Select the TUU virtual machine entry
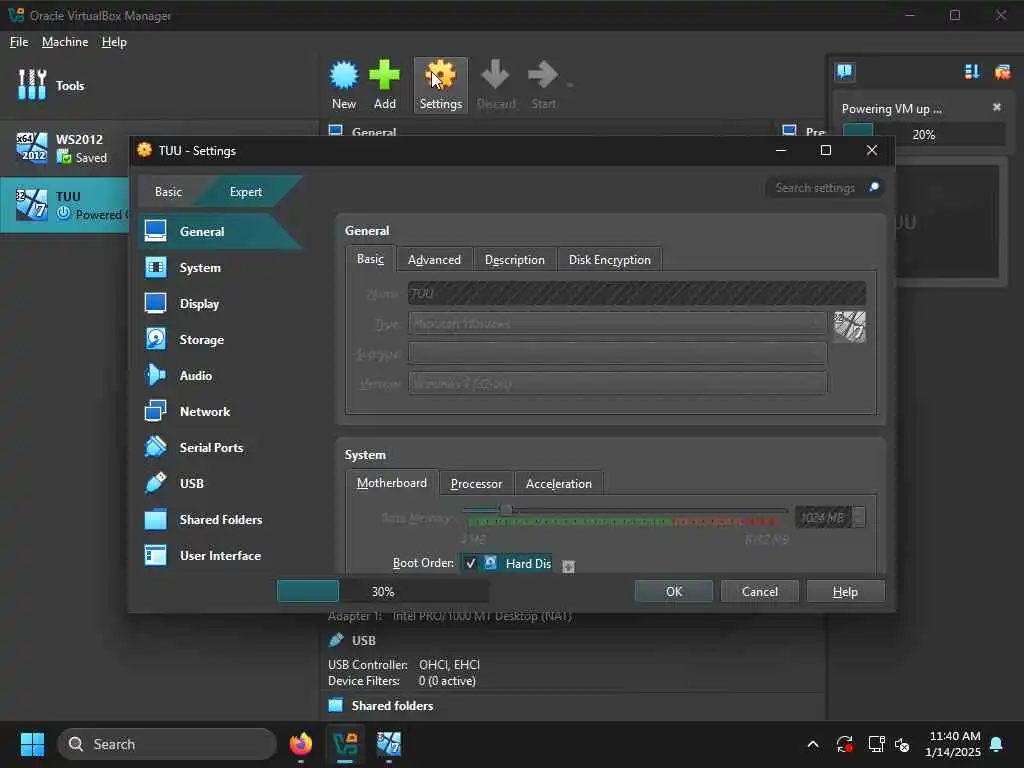 64,205
